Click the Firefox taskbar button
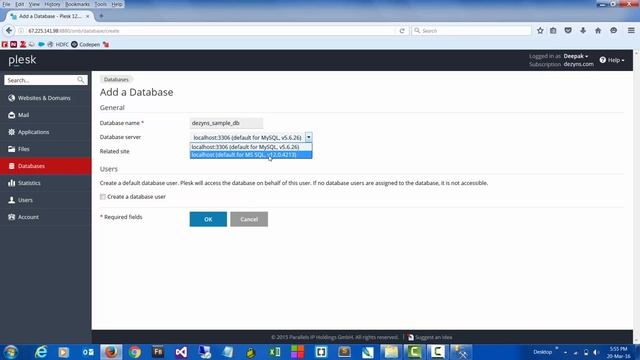The width and height of the screenshot is (640, 360). [111, 352]
